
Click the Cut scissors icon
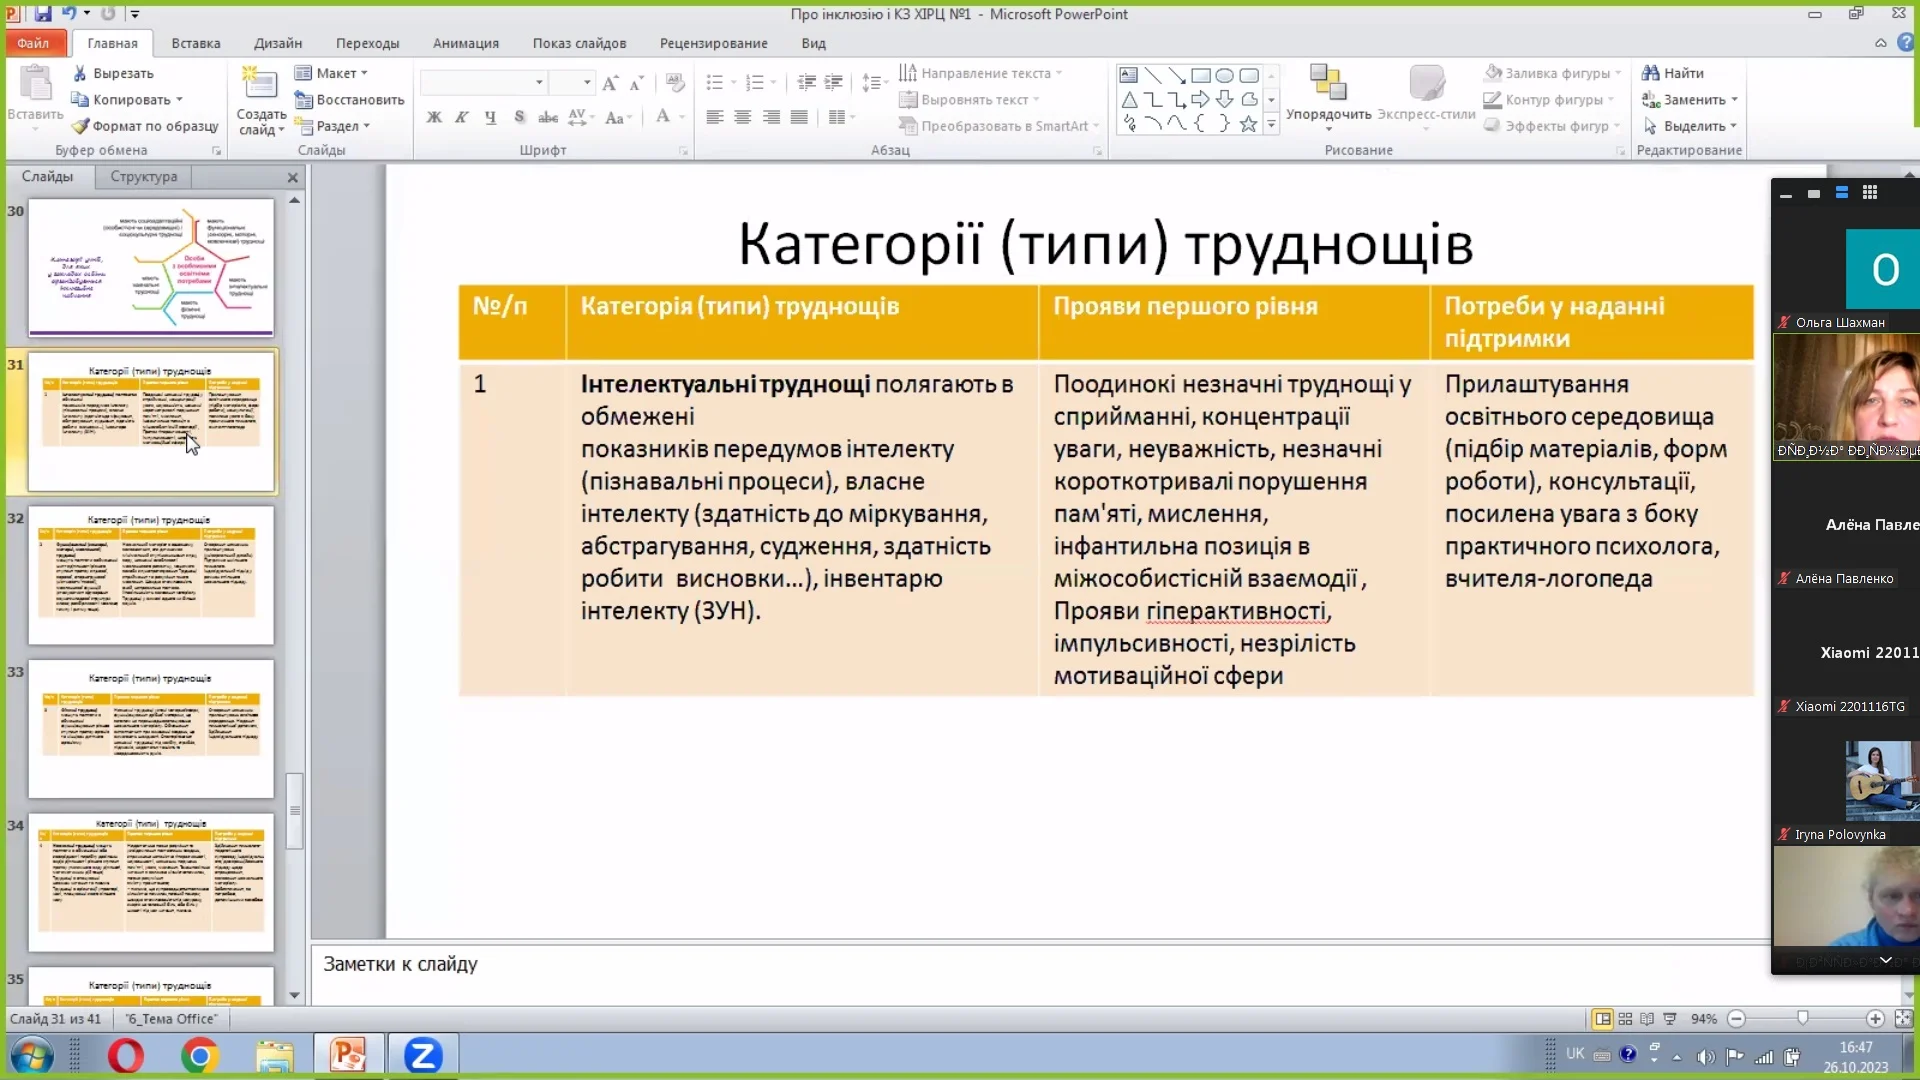click(80, 73)
